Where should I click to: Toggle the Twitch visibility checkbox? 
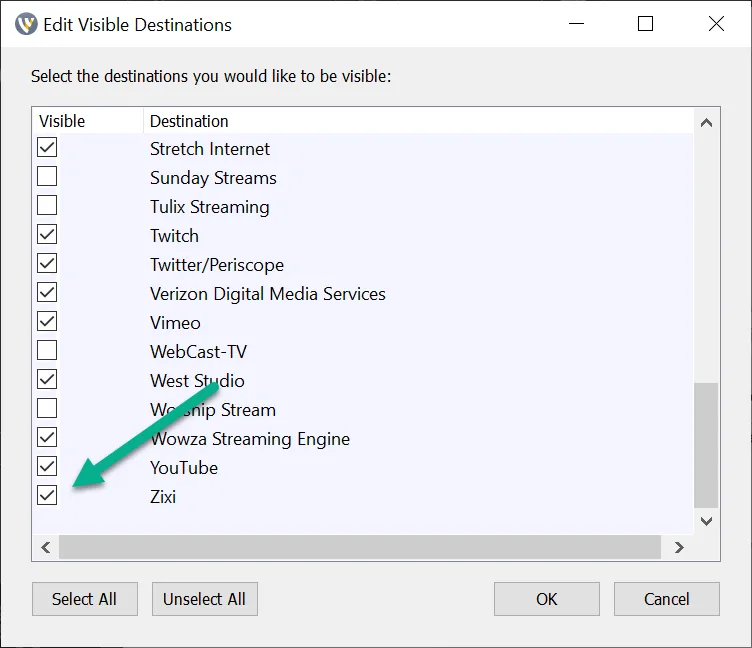tap(47, 235)
